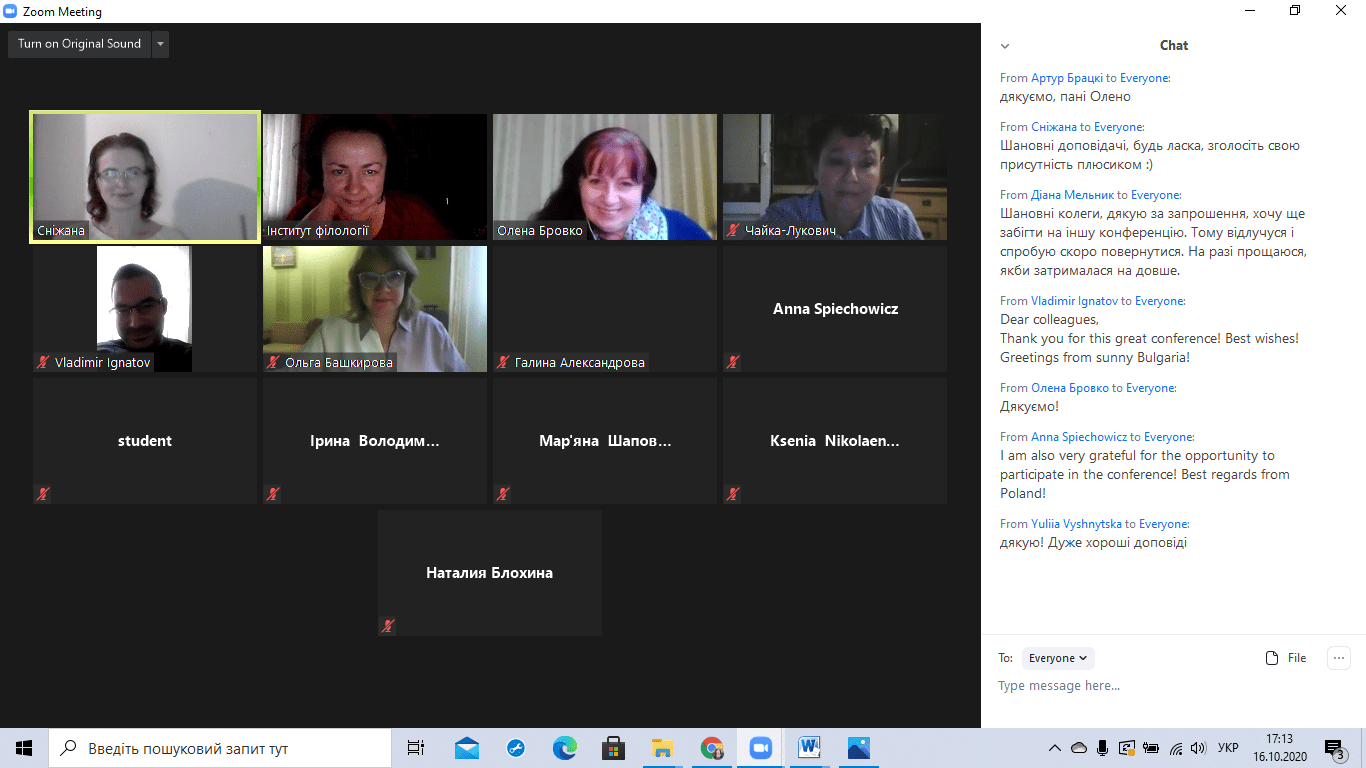Viewport: 1366px width, 768px height.
Task: Open the Everyone recipient dropdown in chat
Action: tap(1058, 658)
